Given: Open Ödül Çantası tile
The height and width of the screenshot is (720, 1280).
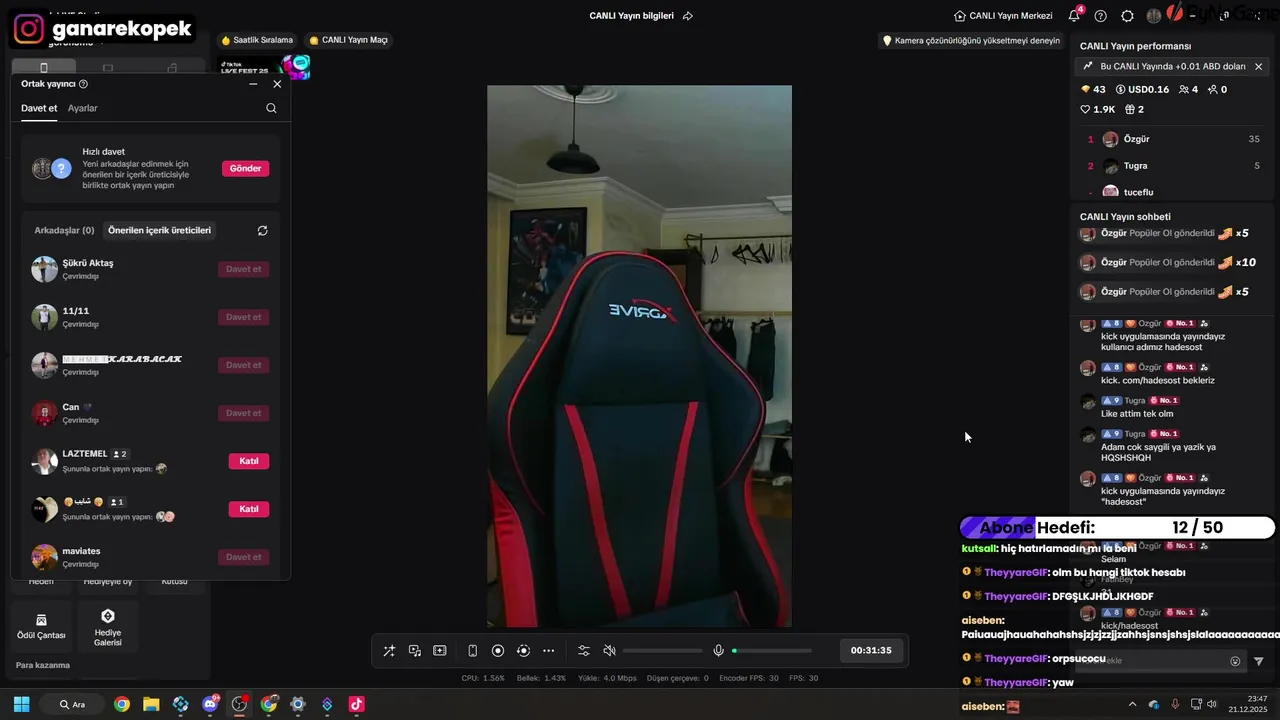Looking at the screenshot, I should tap(41, 627).
